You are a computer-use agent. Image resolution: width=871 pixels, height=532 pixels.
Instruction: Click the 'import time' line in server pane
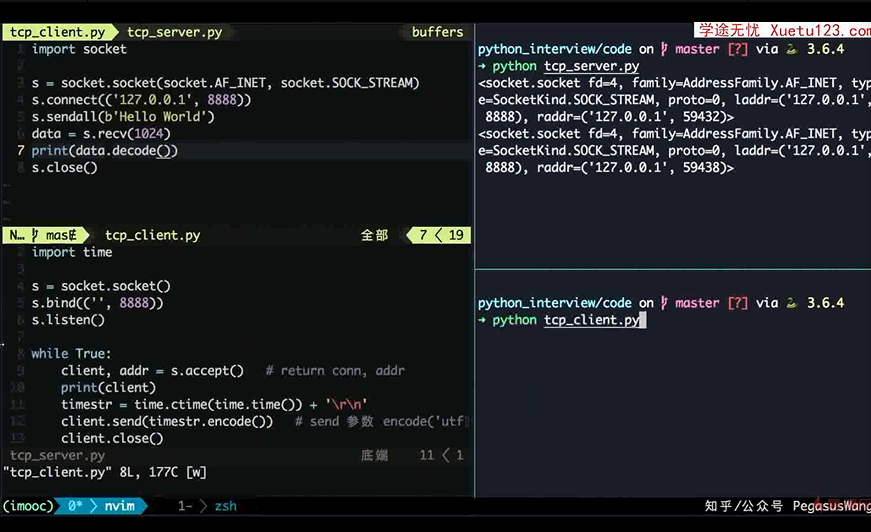[x=72, y=252]
